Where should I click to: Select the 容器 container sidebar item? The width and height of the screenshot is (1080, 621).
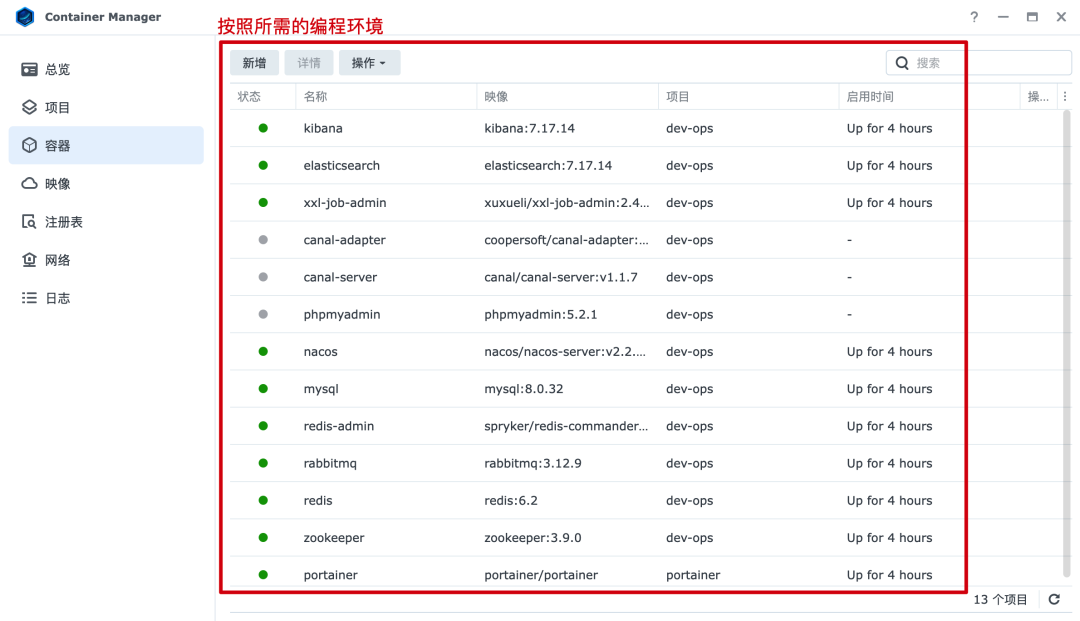pyautogui.click(x=106, y=145)
